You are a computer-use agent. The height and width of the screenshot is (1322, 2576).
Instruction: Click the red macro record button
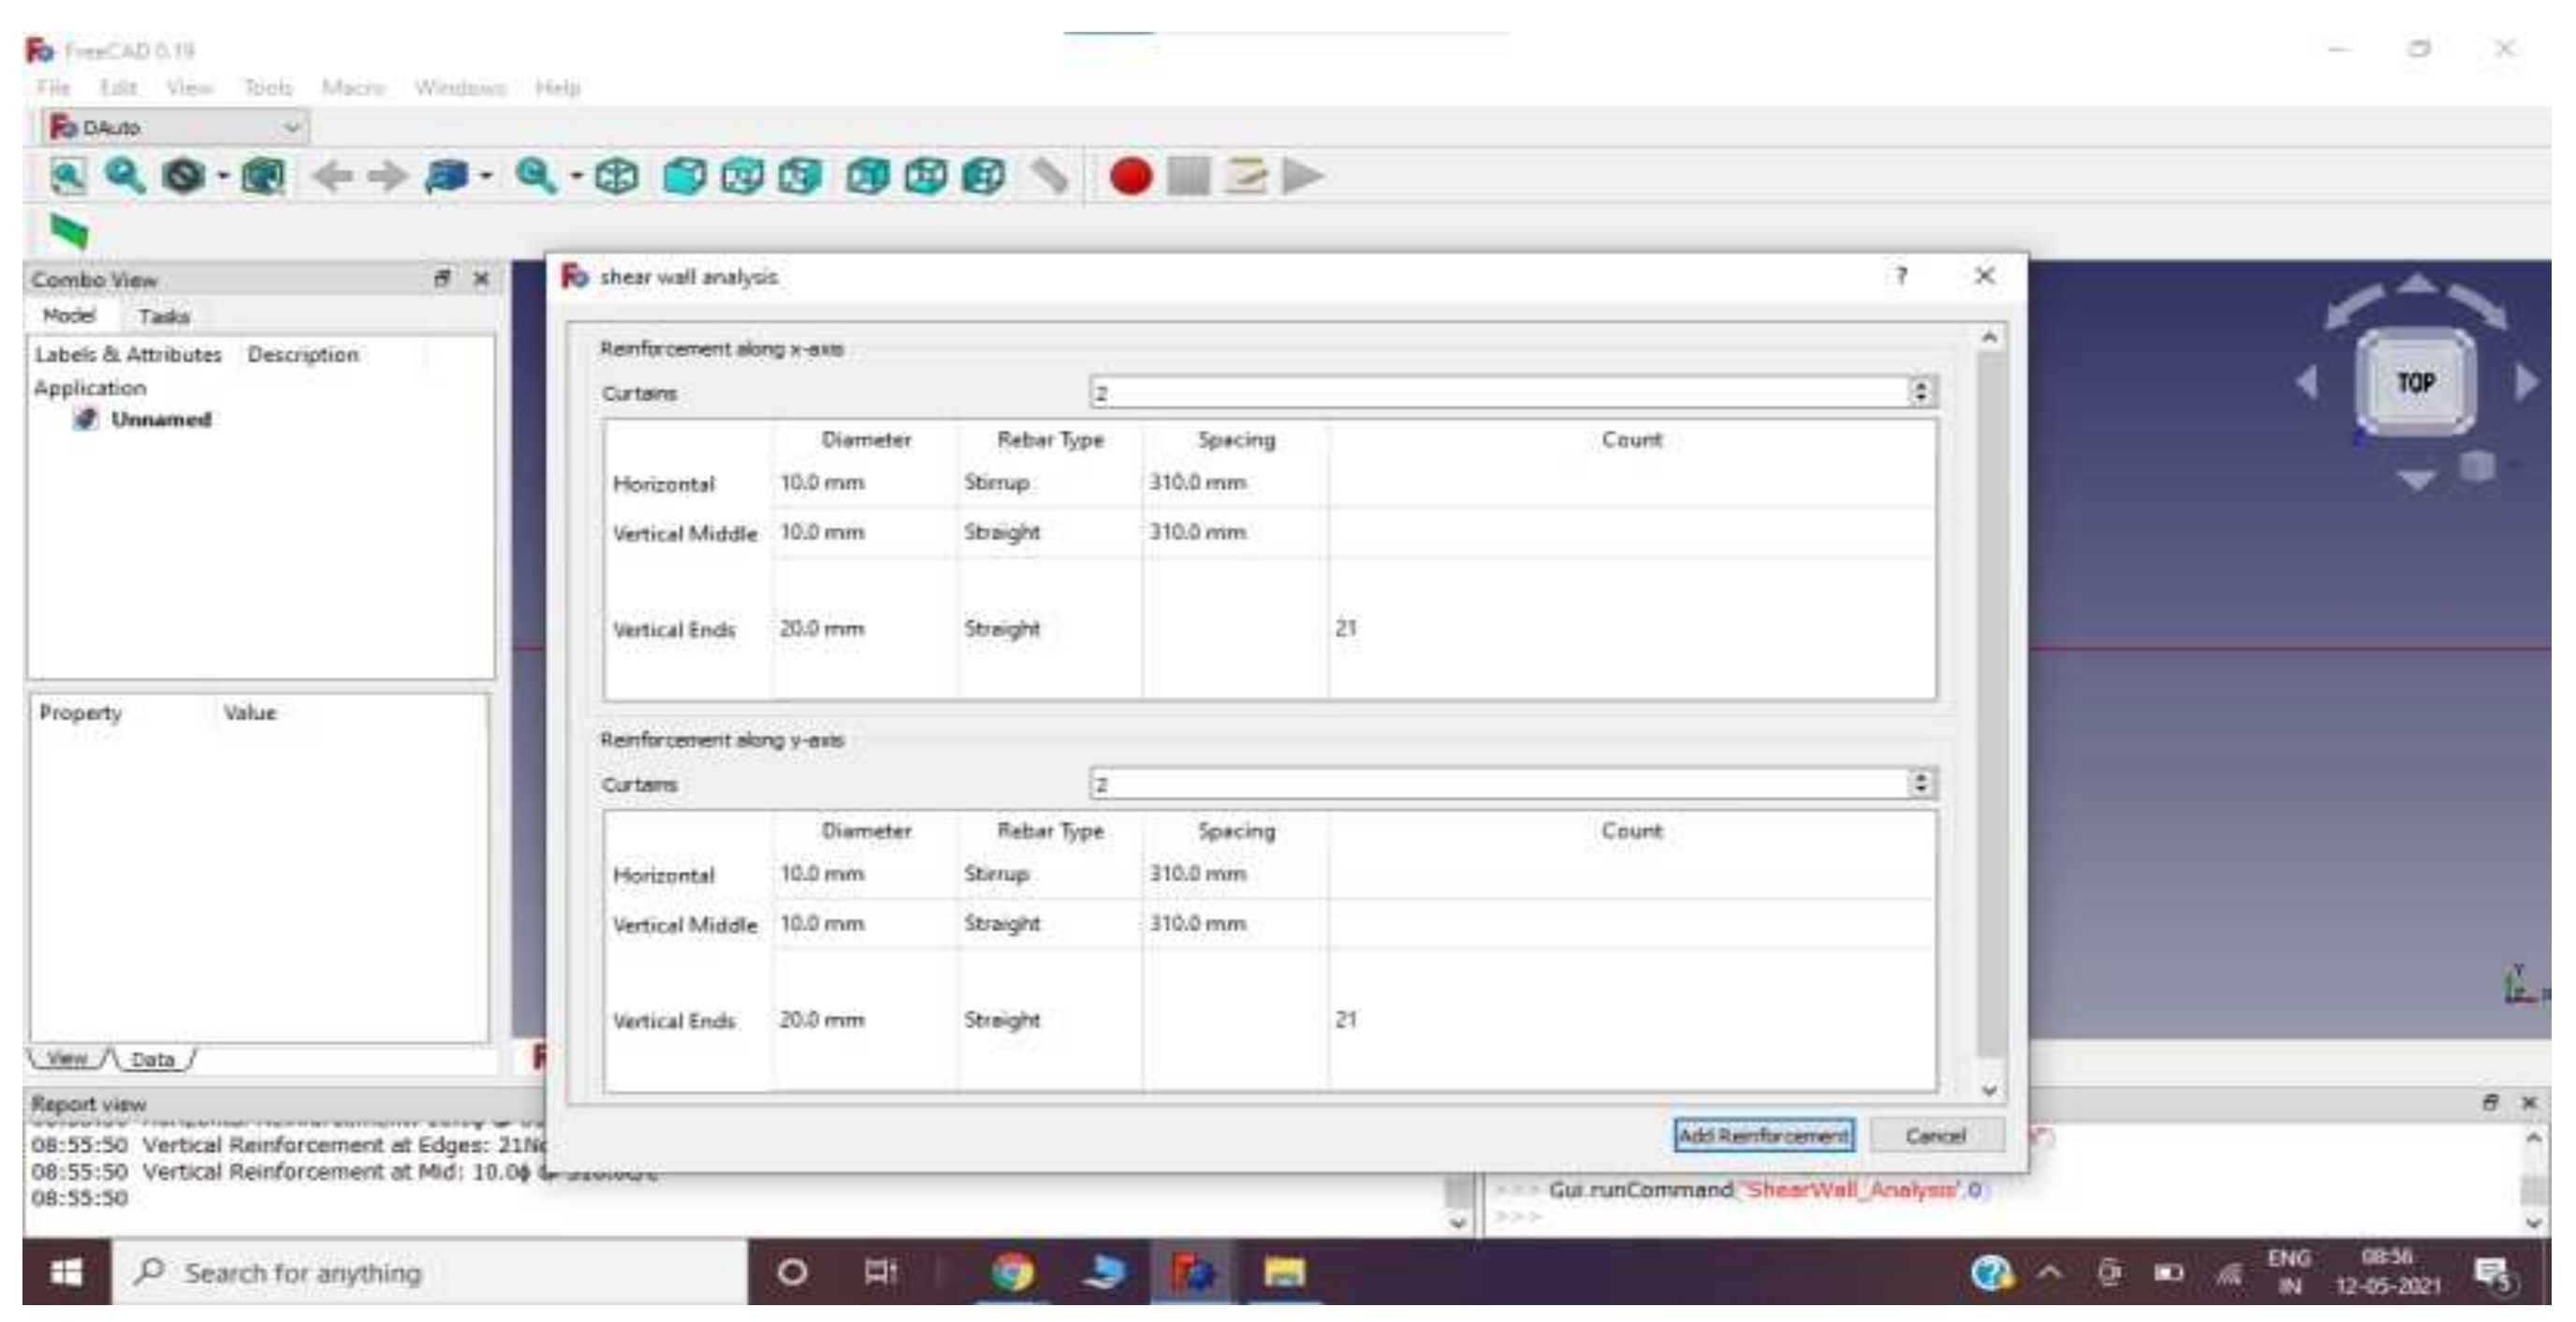click(1130, 176)
